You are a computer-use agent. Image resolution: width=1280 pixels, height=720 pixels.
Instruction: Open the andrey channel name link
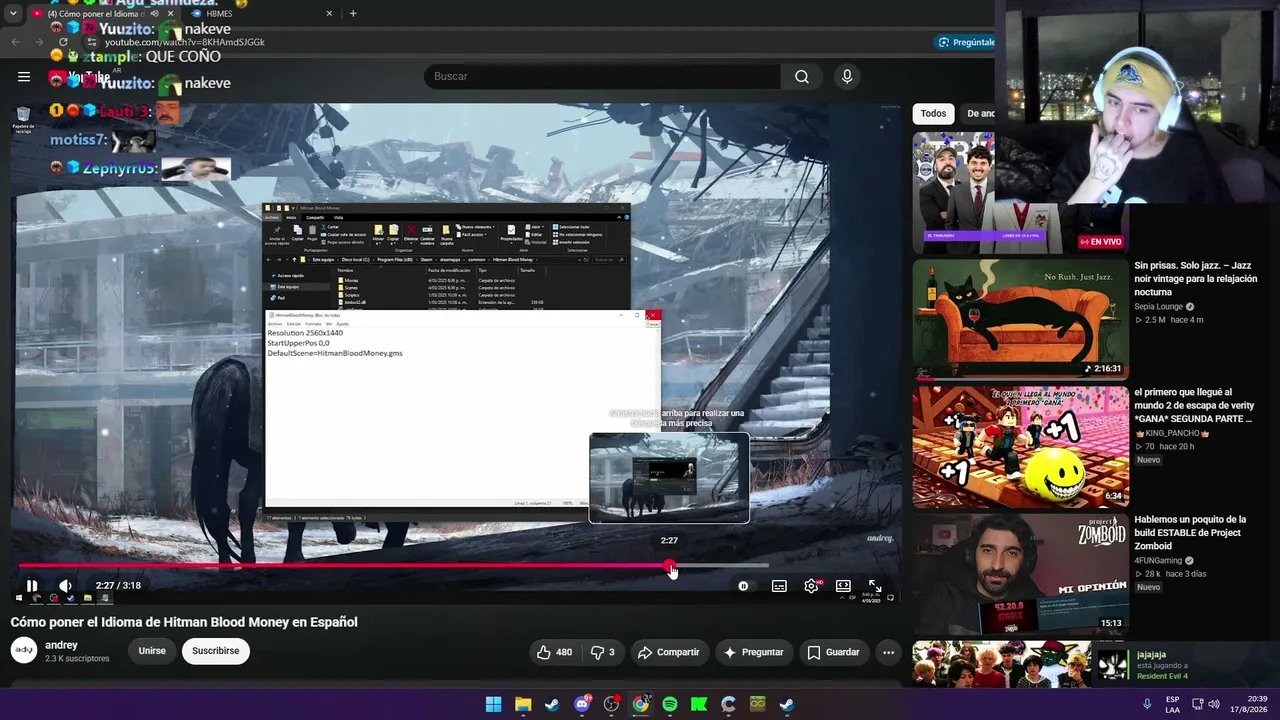(61, 645)
